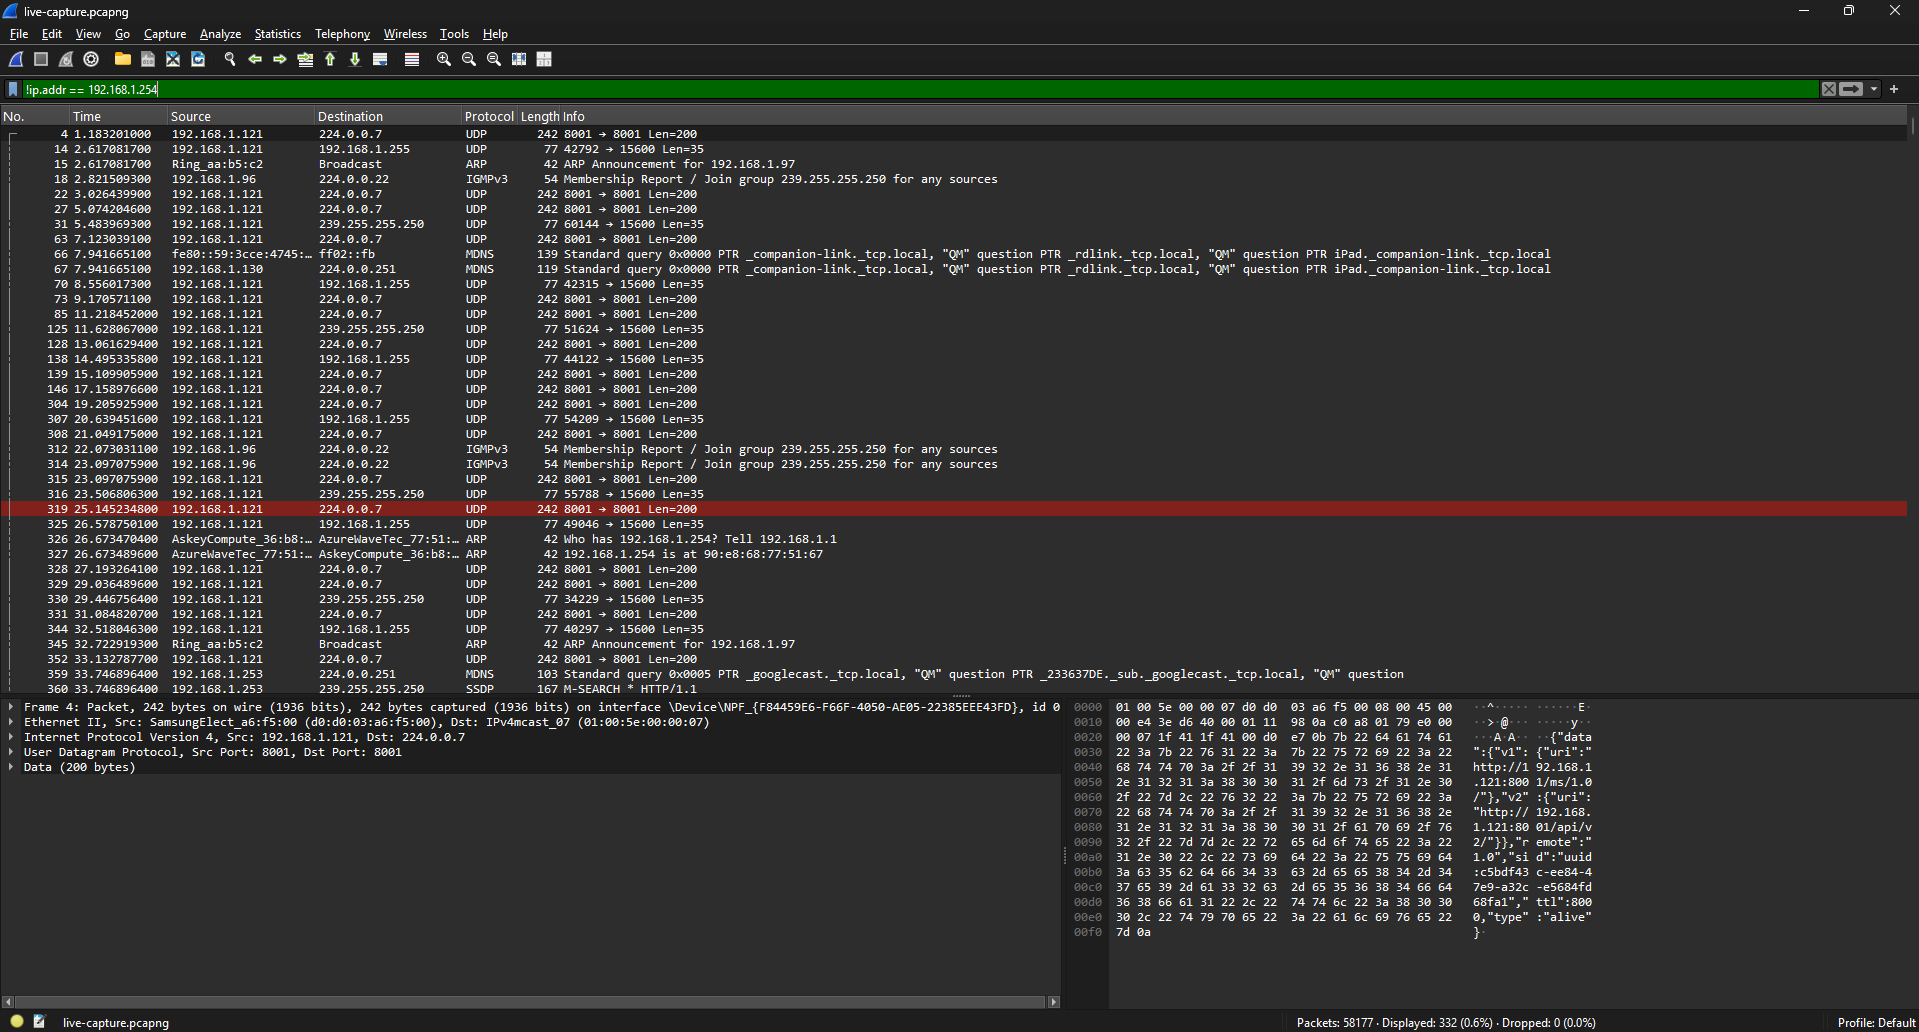Apply the display filter with arrow button

pyautogui.click(x=1851, y=89)
